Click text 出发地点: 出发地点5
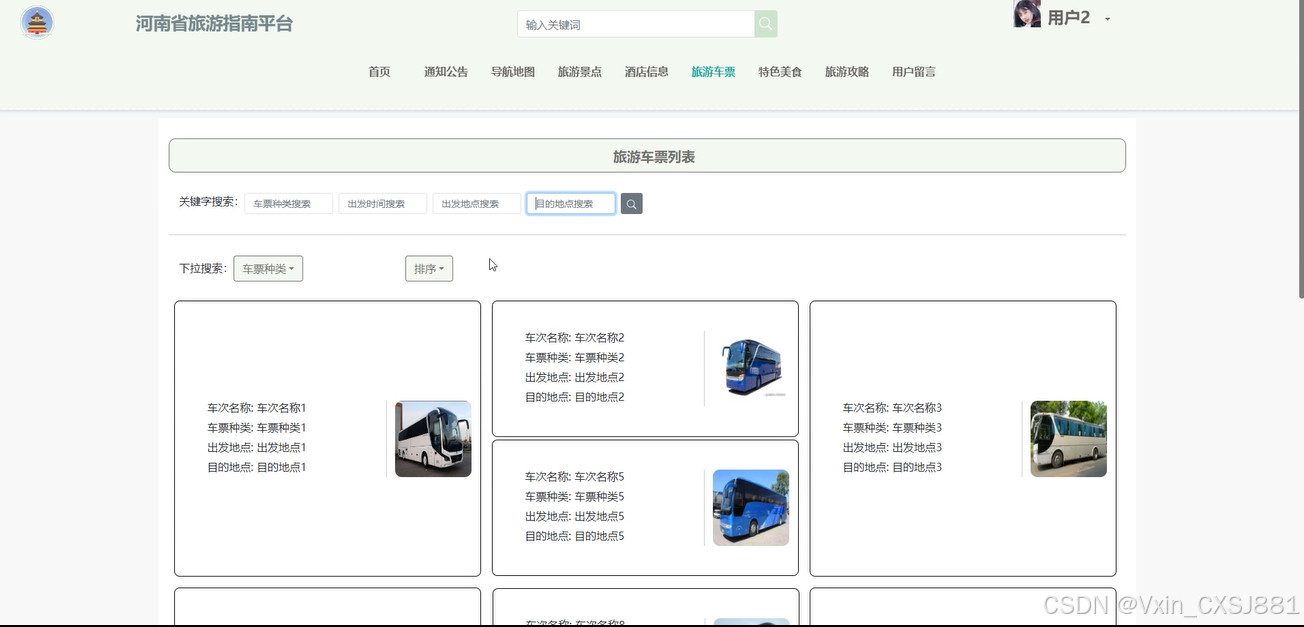 575,517
